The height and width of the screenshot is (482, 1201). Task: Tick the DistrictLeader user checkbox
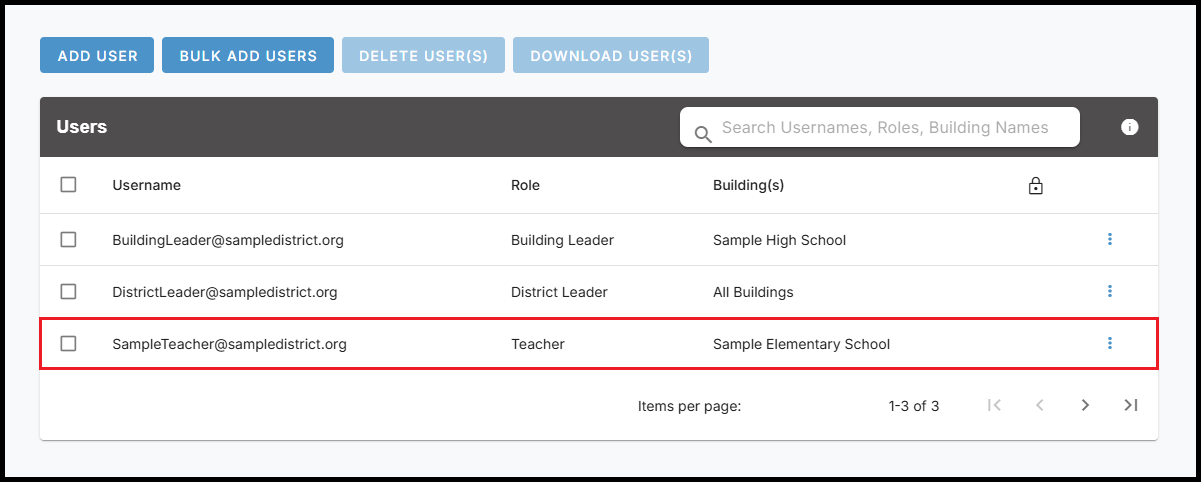[68, 292]
